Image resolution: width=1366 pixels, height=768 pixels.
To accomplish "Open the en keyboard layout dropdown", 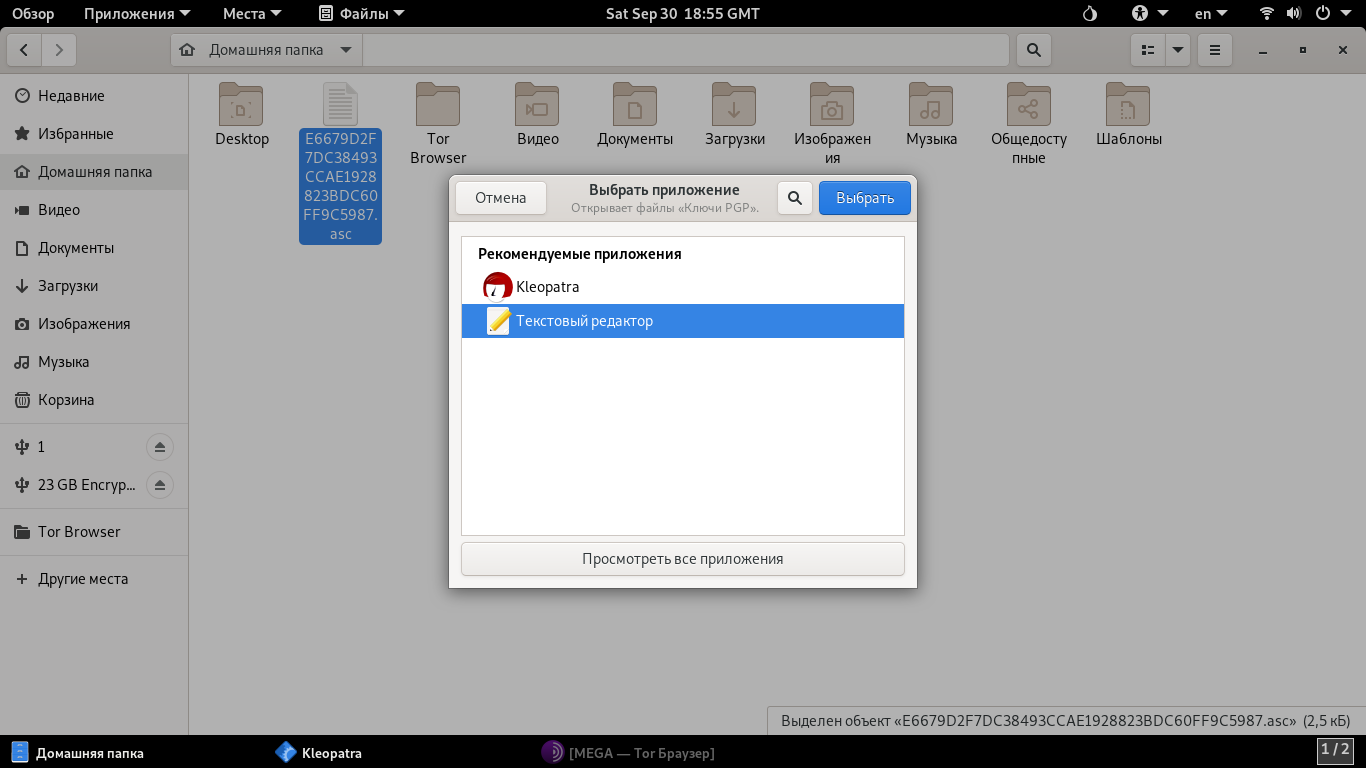I will 1210,14.
